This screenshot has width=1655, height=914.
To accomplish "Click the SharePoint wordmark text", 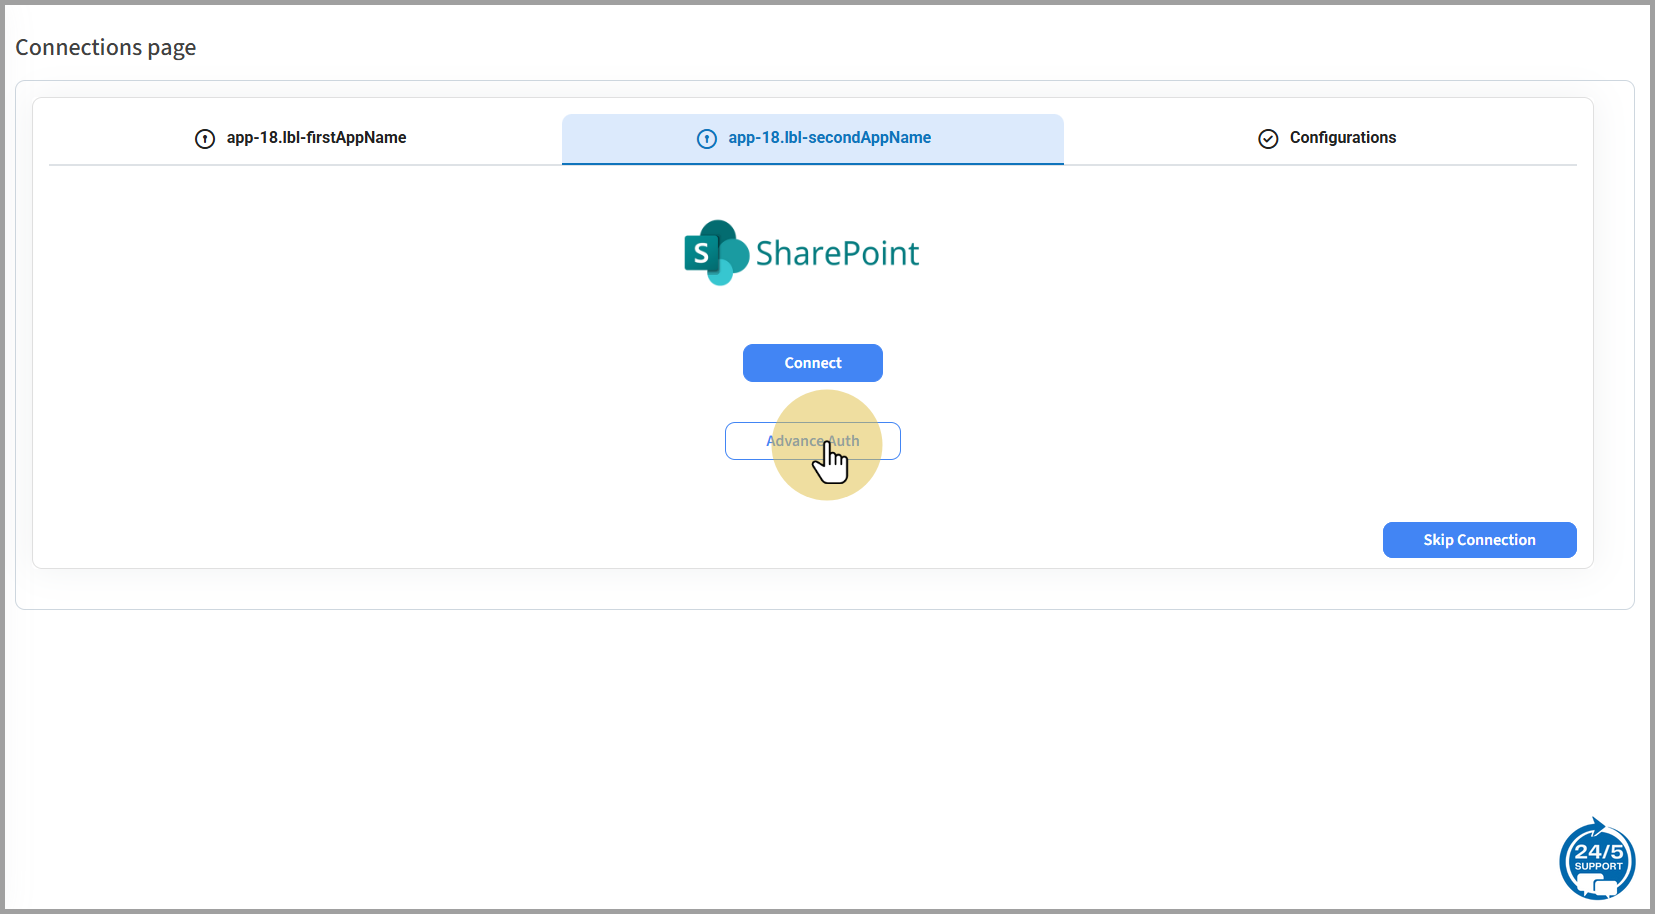I will click(x=837, y=254).
